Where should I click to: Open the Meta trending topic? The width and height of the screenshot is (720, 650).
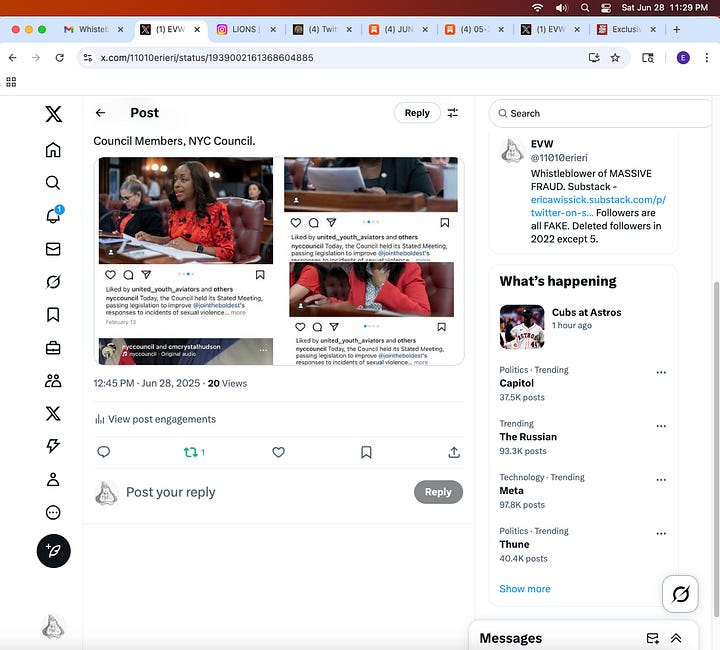pos(512,491)
